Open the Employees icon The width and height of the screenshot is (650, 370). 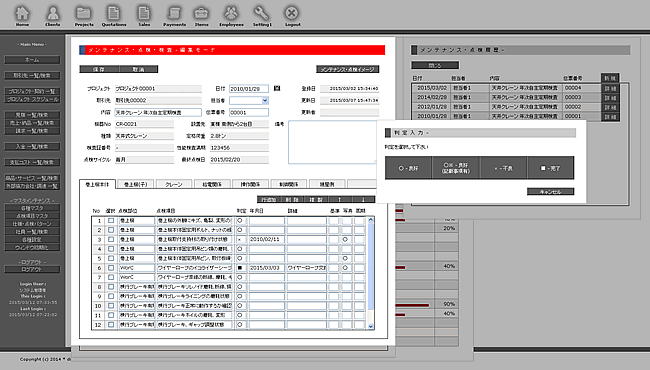(x=231, y=13)
